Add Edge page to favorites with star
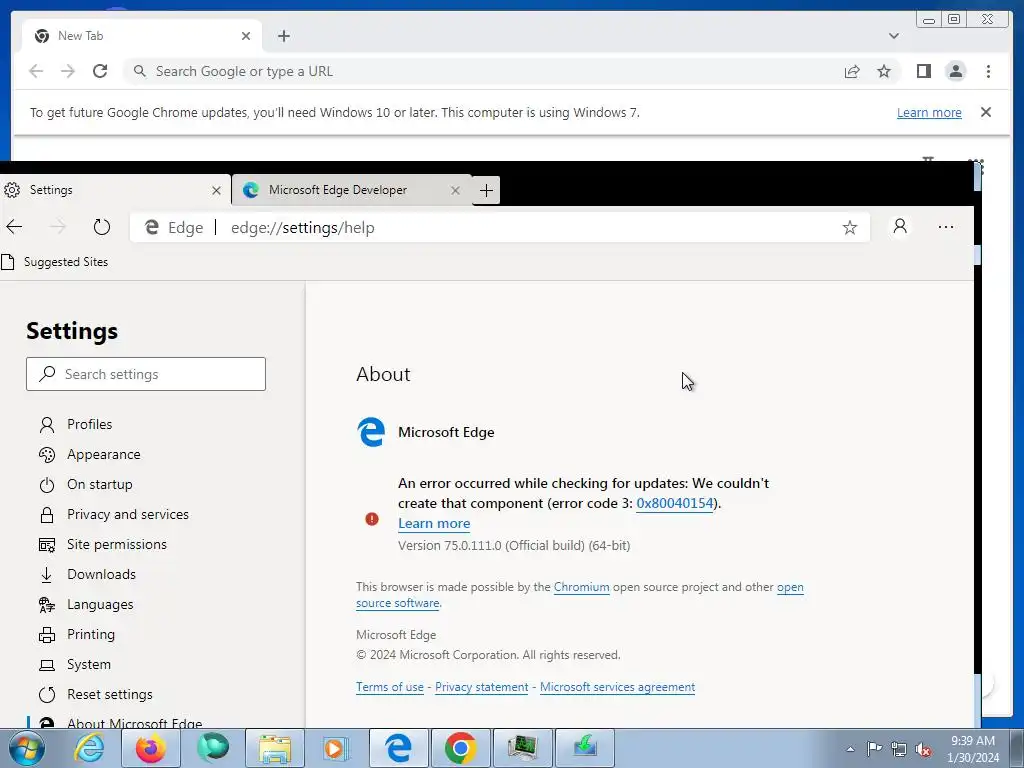This screenshot has width=1024, height=768. coord(850,227)
